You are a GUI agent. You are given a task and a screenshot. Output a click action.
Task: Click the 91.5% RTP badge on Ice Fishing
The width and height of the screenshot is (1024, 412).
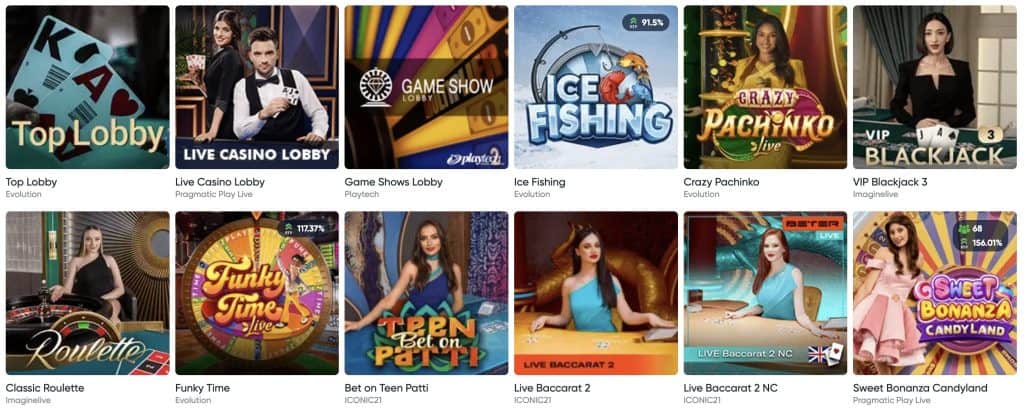tap(645, 22)
